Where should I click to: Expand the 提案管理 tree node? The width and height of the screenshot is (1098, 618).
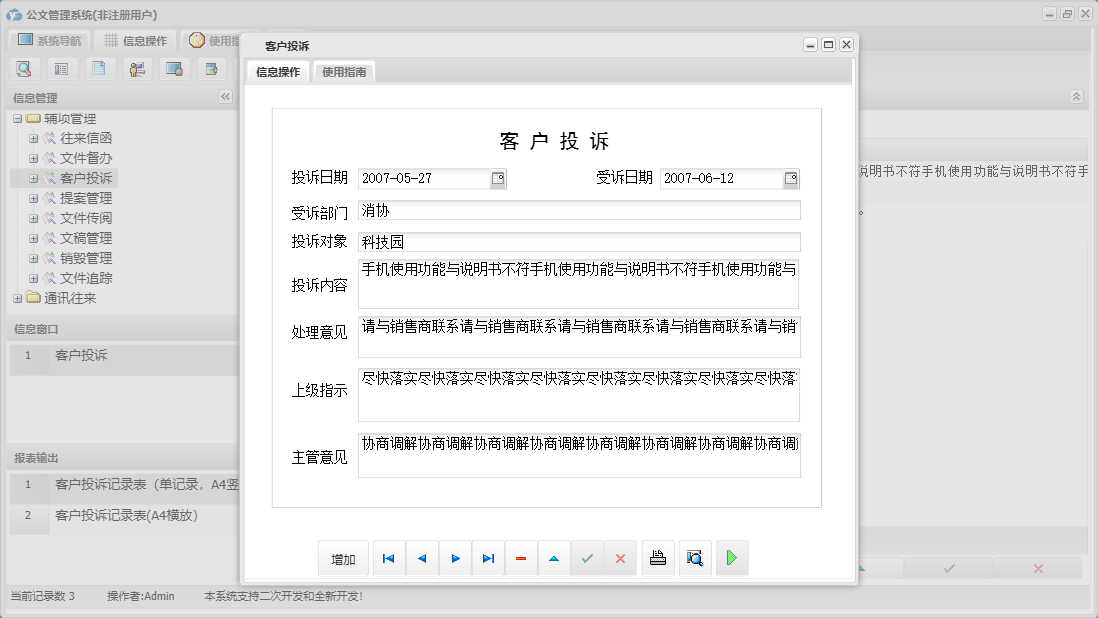click(34, 198)
